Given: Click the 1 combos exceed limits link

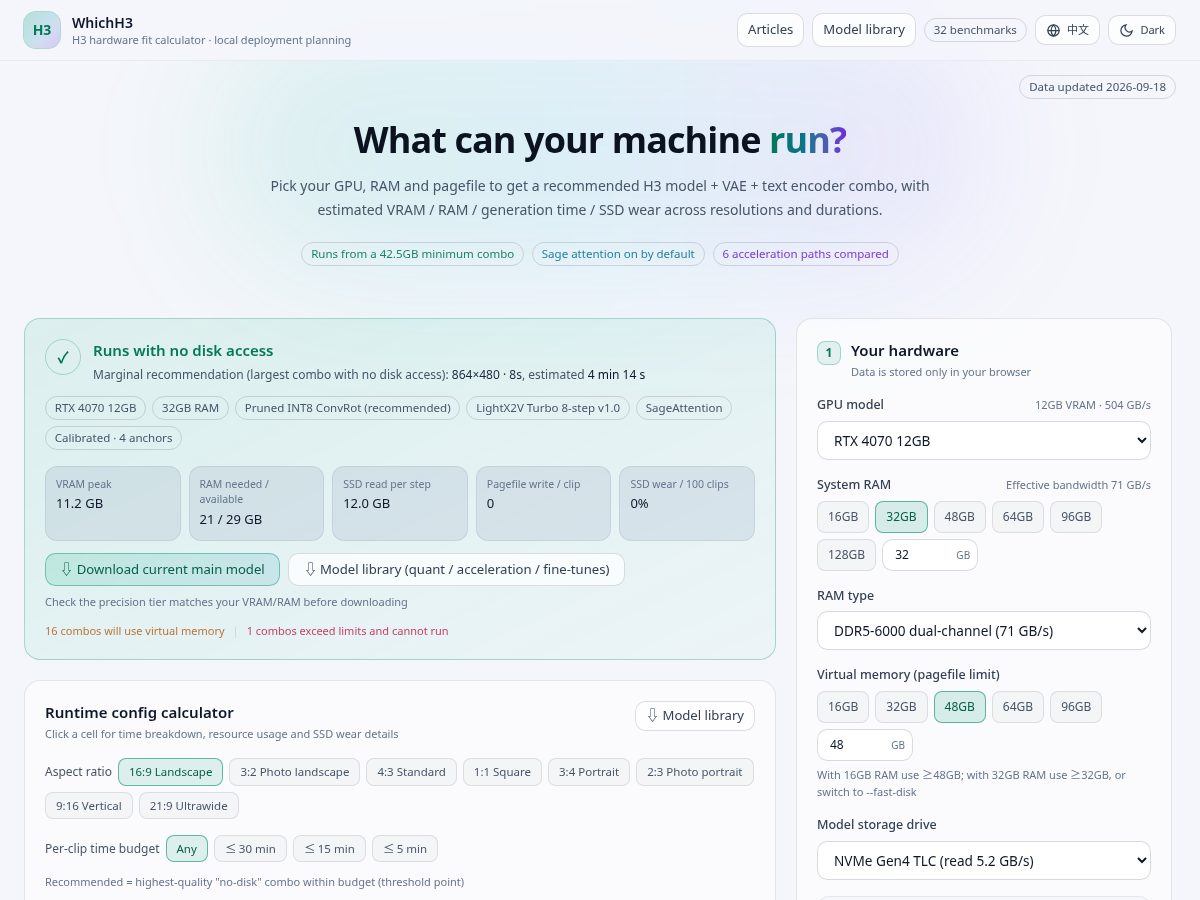Looking at the screenshot, I should point(347,631).
